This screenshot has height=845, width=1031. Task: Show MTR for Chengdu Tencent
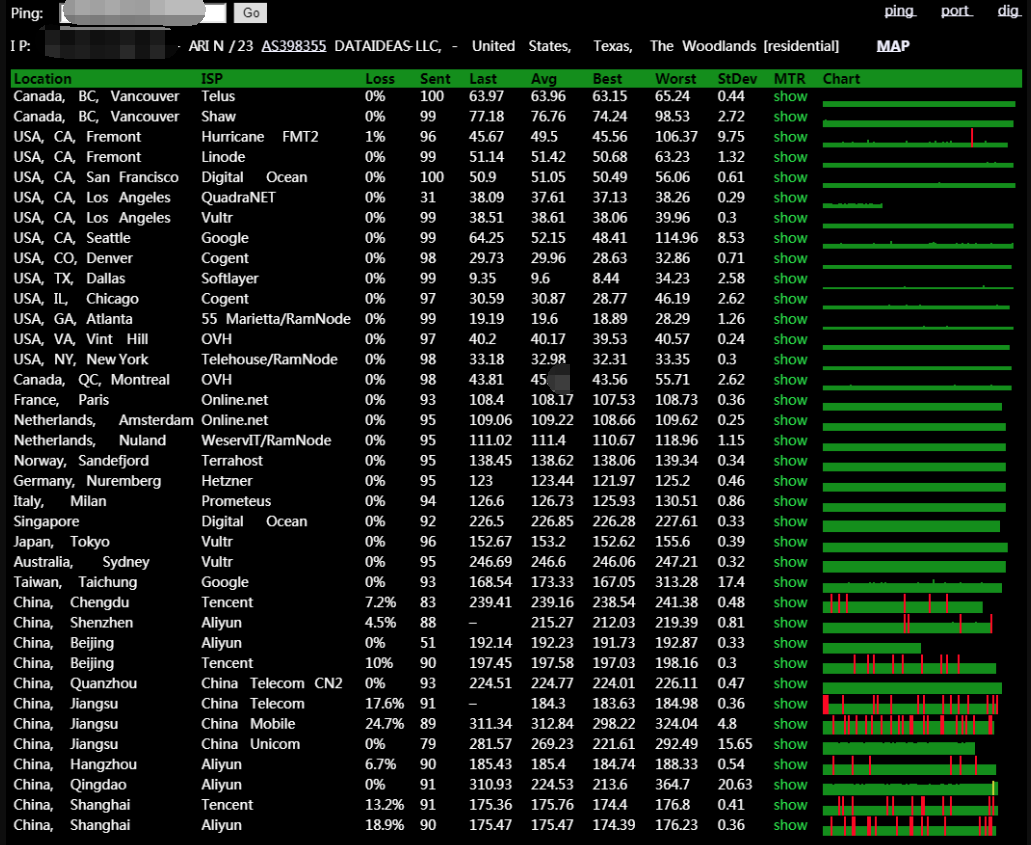pos(790,603)
